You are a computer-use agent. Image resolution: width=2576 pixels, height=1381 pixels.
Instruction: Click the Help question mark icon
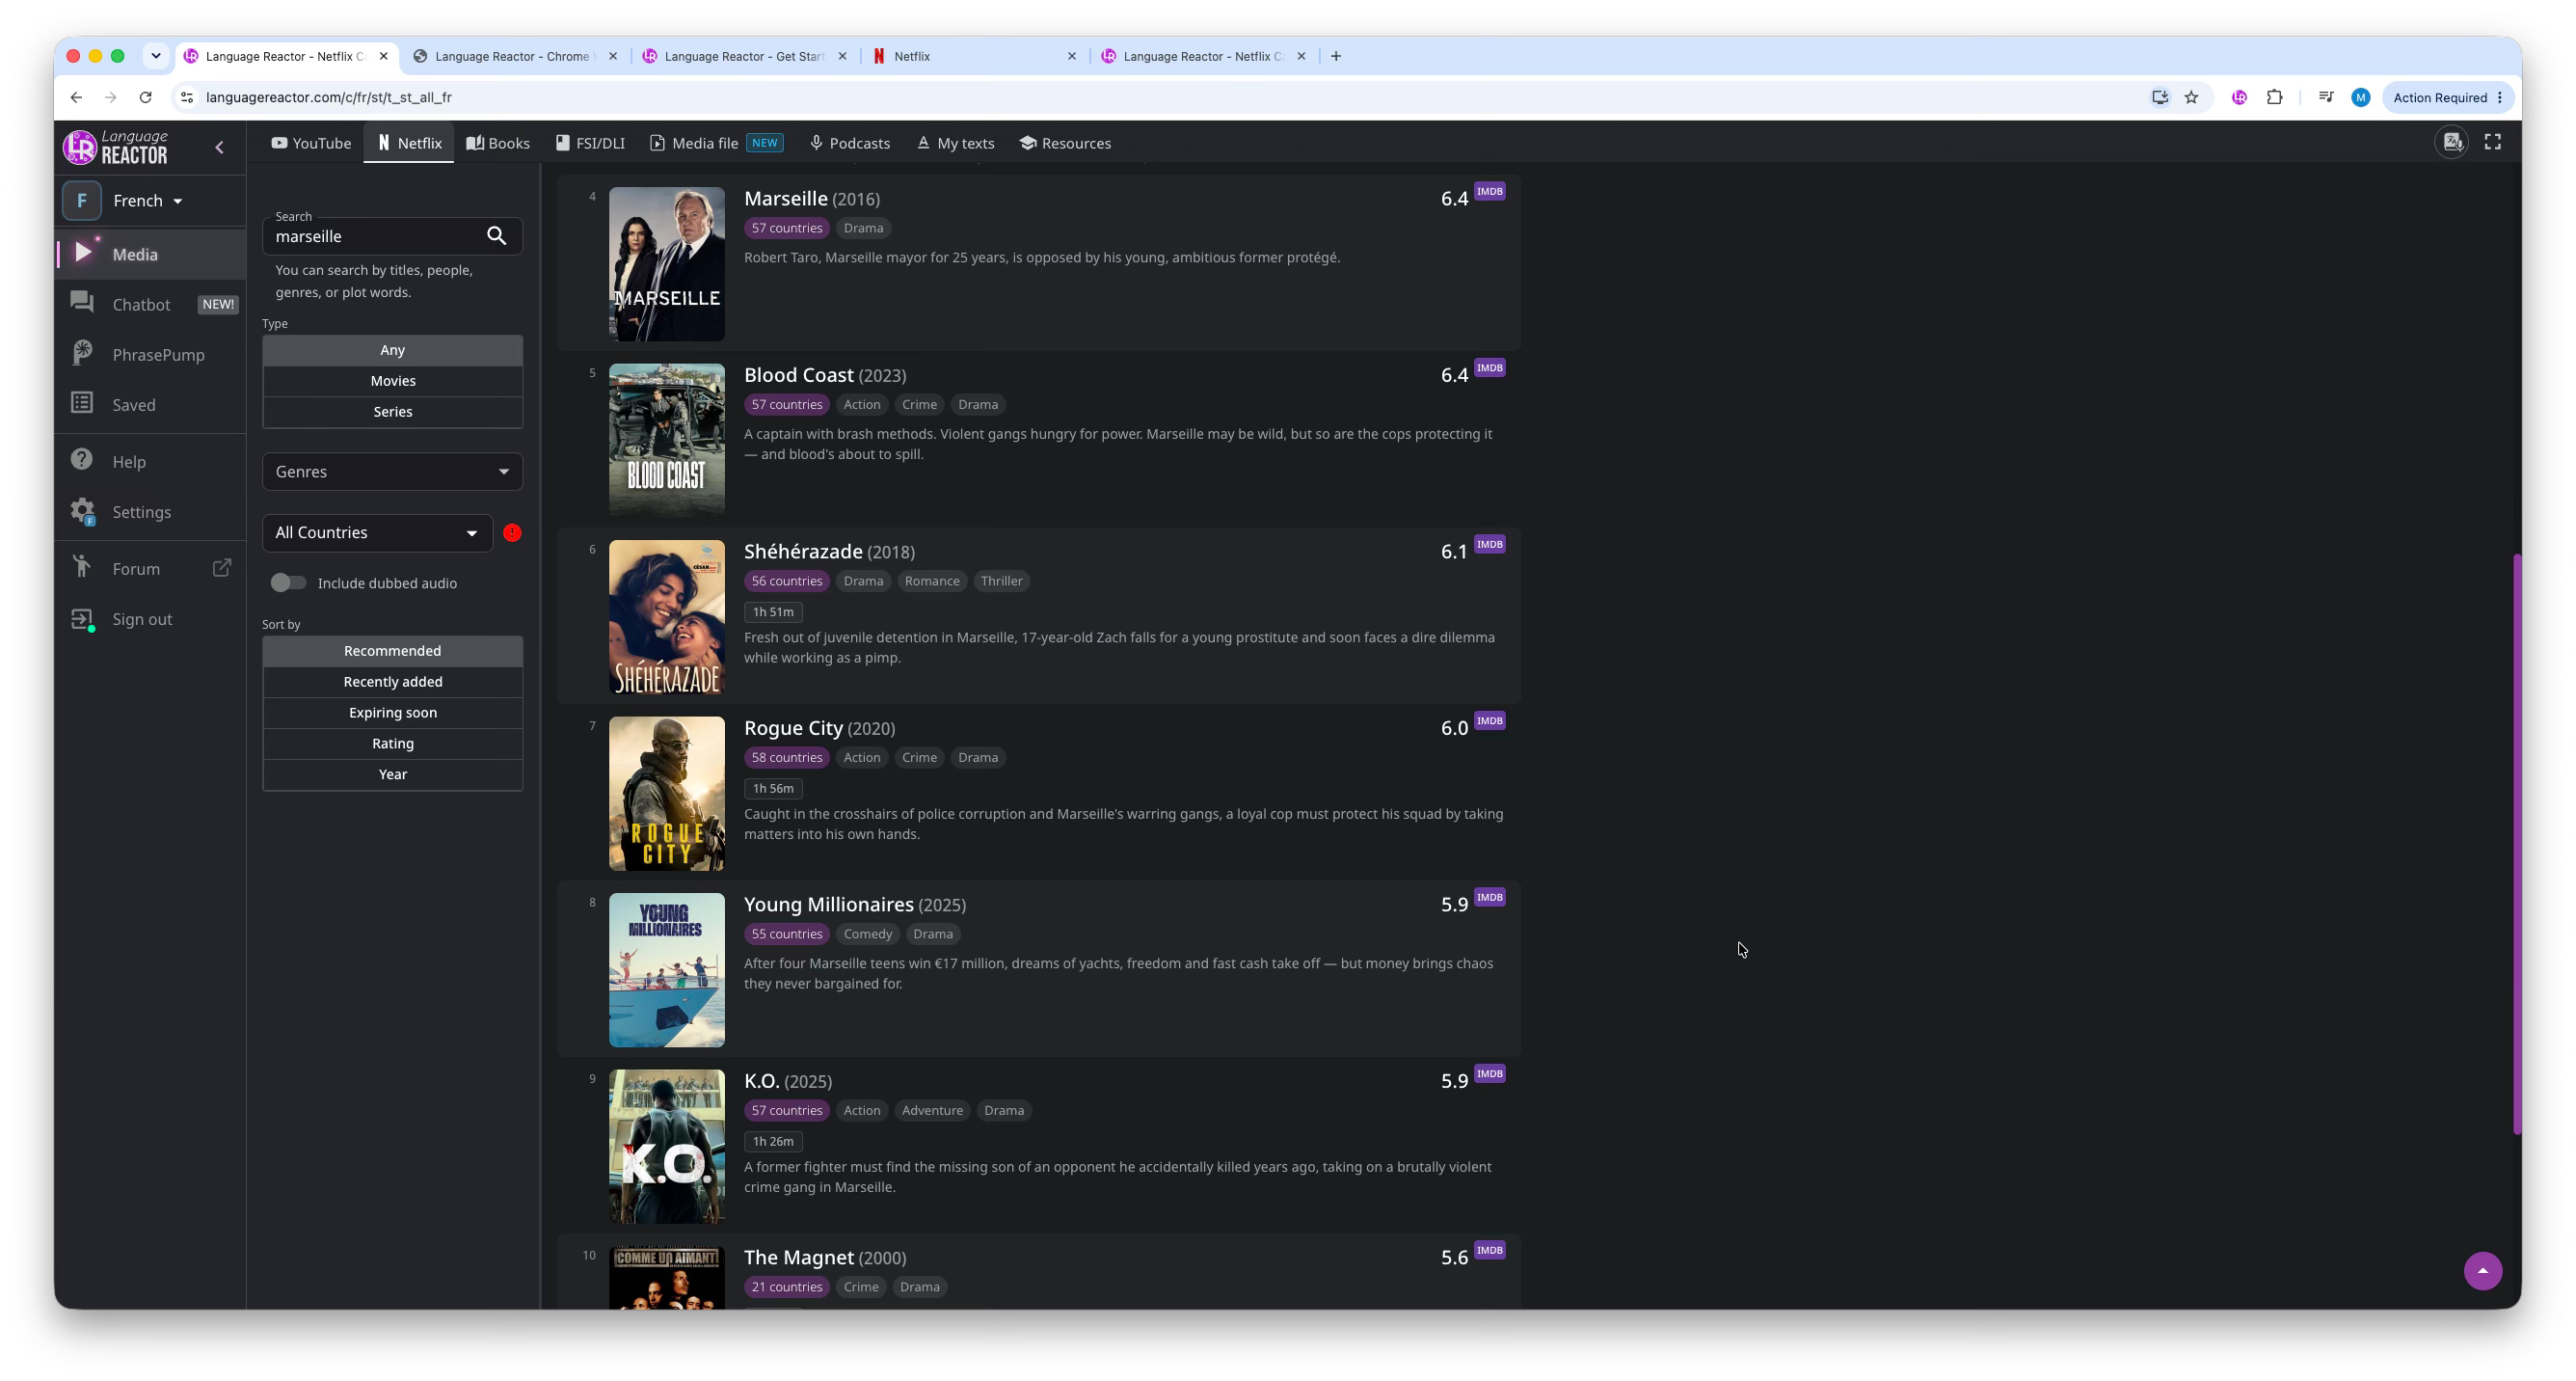(x=82, y=460)
